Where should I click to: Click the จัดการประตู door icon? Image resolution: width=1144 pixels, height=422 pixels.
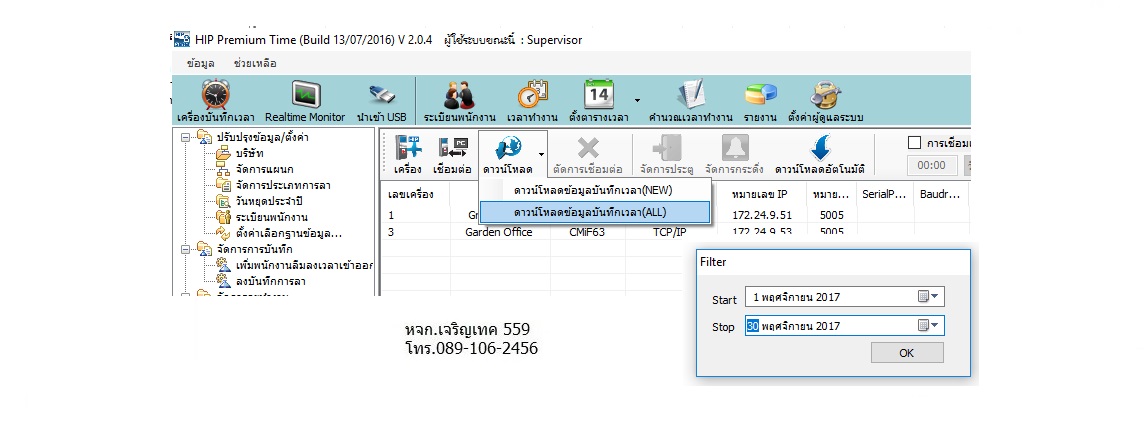[x=667, y=149]
